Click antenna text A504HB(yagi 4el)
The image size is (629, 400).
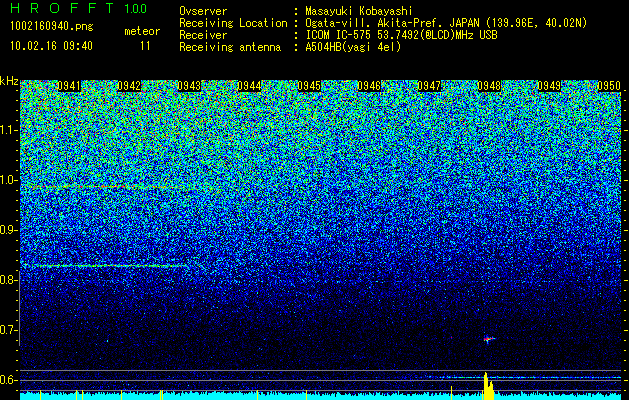coord(353,47)
